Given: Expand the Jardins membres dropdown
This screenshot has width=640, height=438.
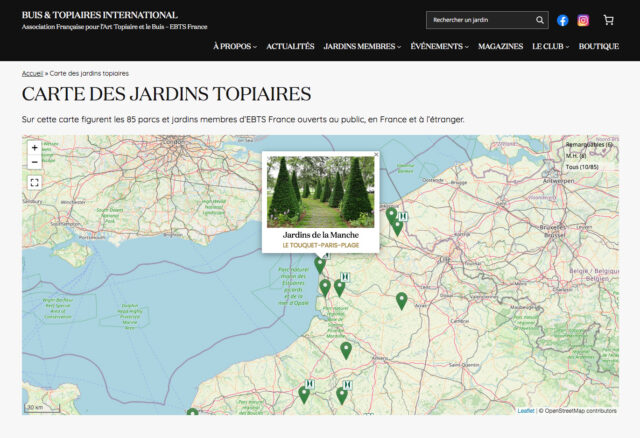Looking at the screenshot, I should (x=362, y=47).
